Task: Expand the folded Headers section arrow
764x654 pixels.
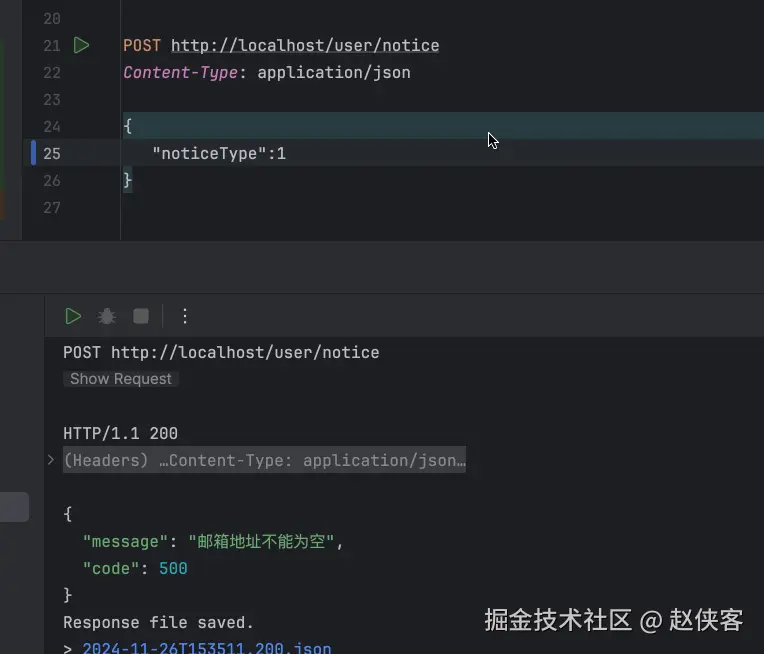Action: (51, 460)
